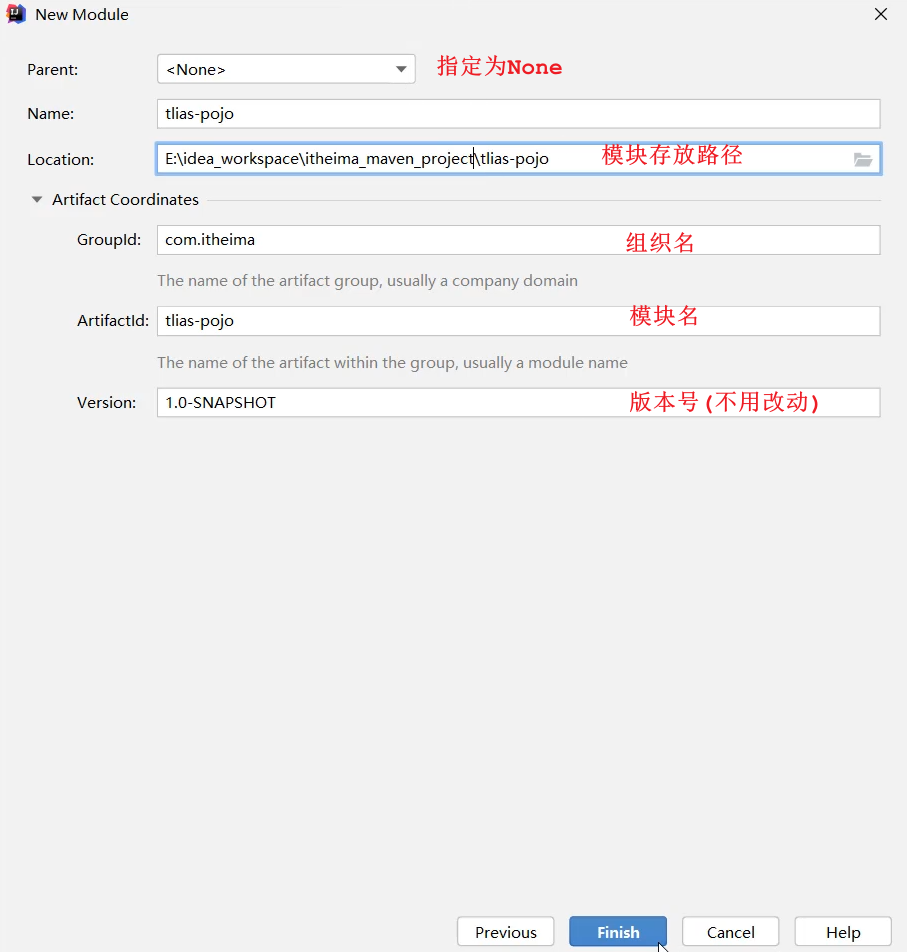Click hint text about module name
The height and width of the screenshot is (952, 907).
click(x=392, y=362)
